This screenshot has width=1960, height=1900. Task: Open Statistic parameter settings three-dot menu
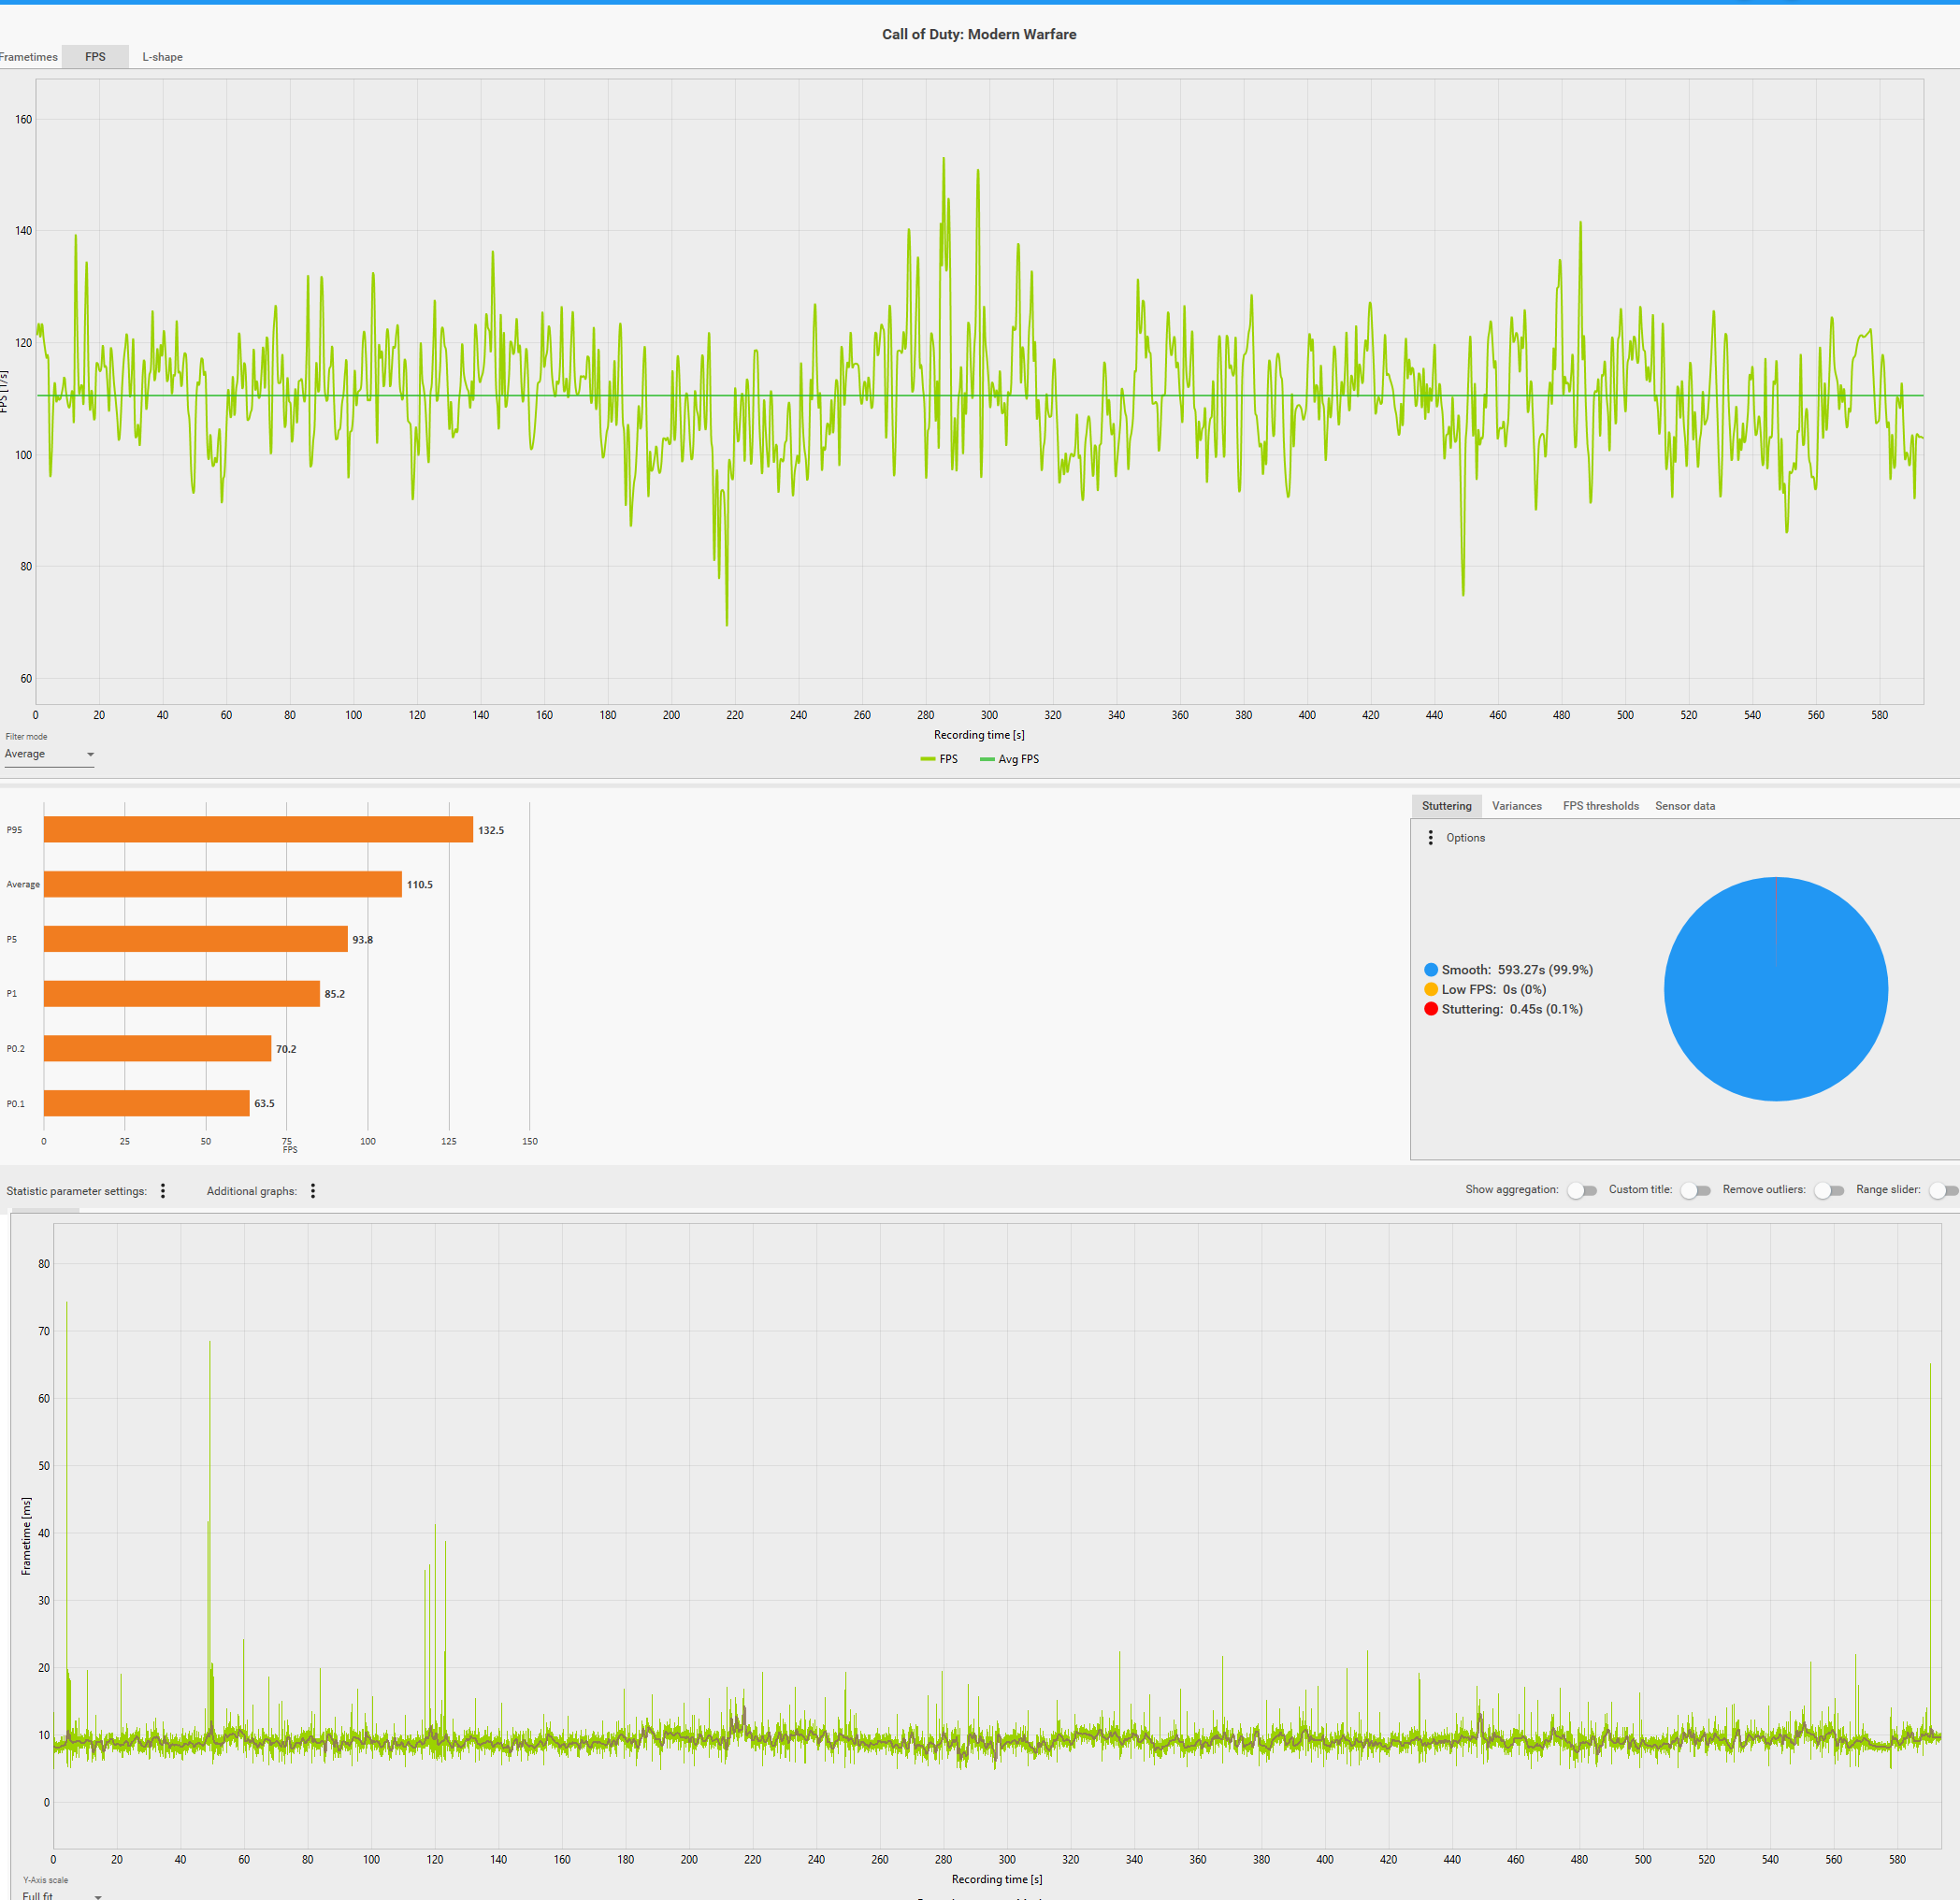[x=163, y=1191]
